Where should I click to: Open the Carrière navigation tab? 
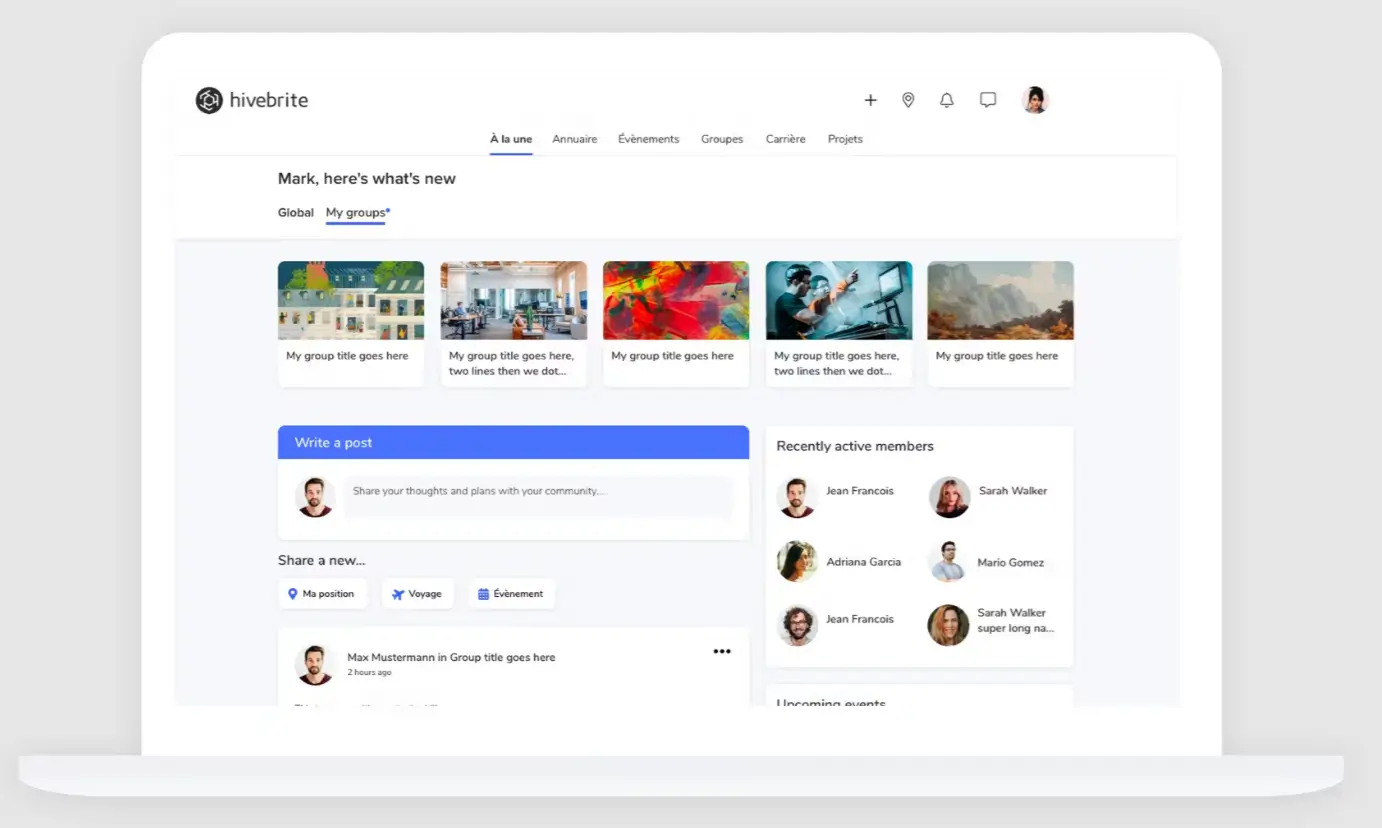click(x=785, y=139)
